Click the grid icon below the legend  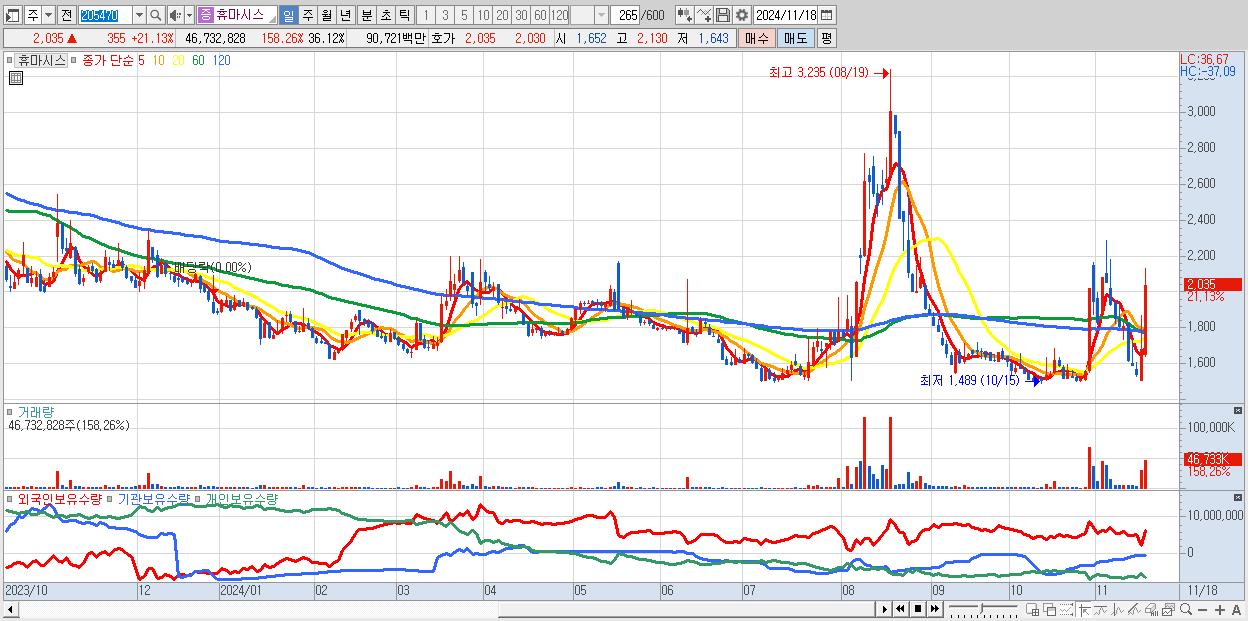point(15,77)
